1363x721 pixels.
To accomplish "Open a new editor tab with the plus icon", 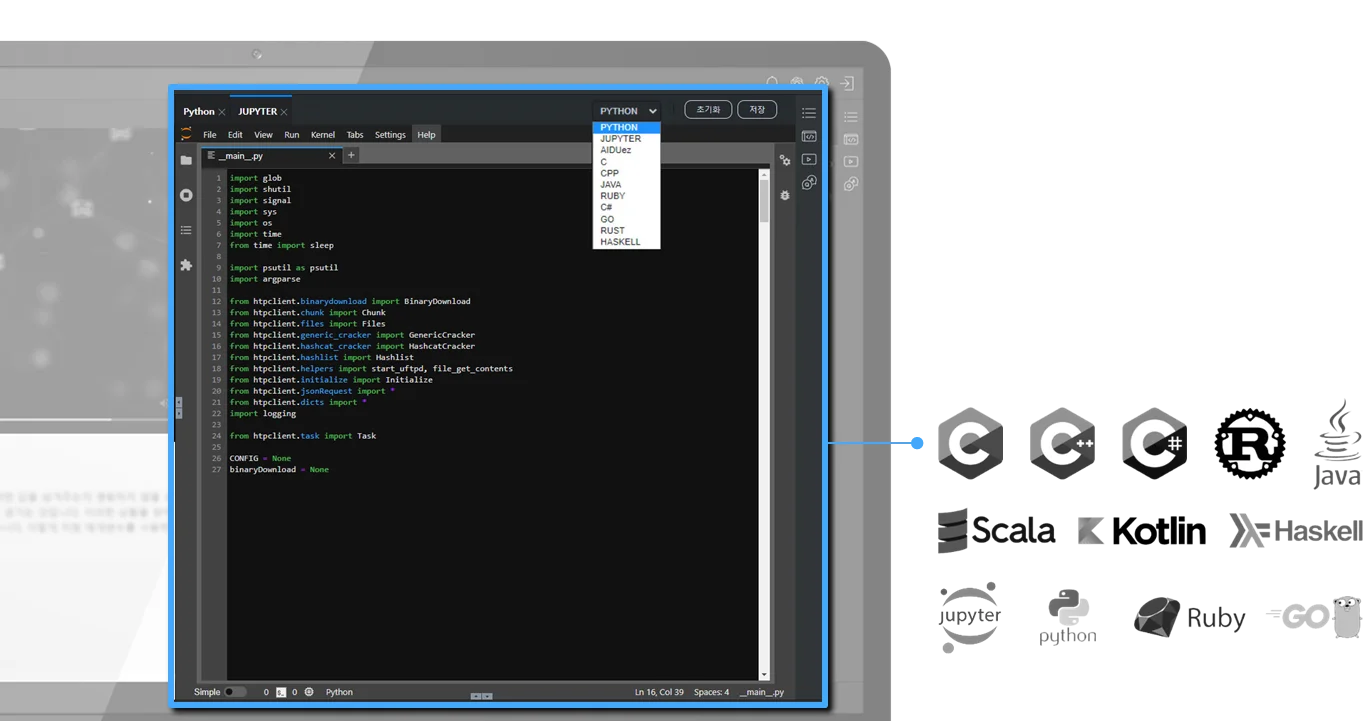I will 350,155.
